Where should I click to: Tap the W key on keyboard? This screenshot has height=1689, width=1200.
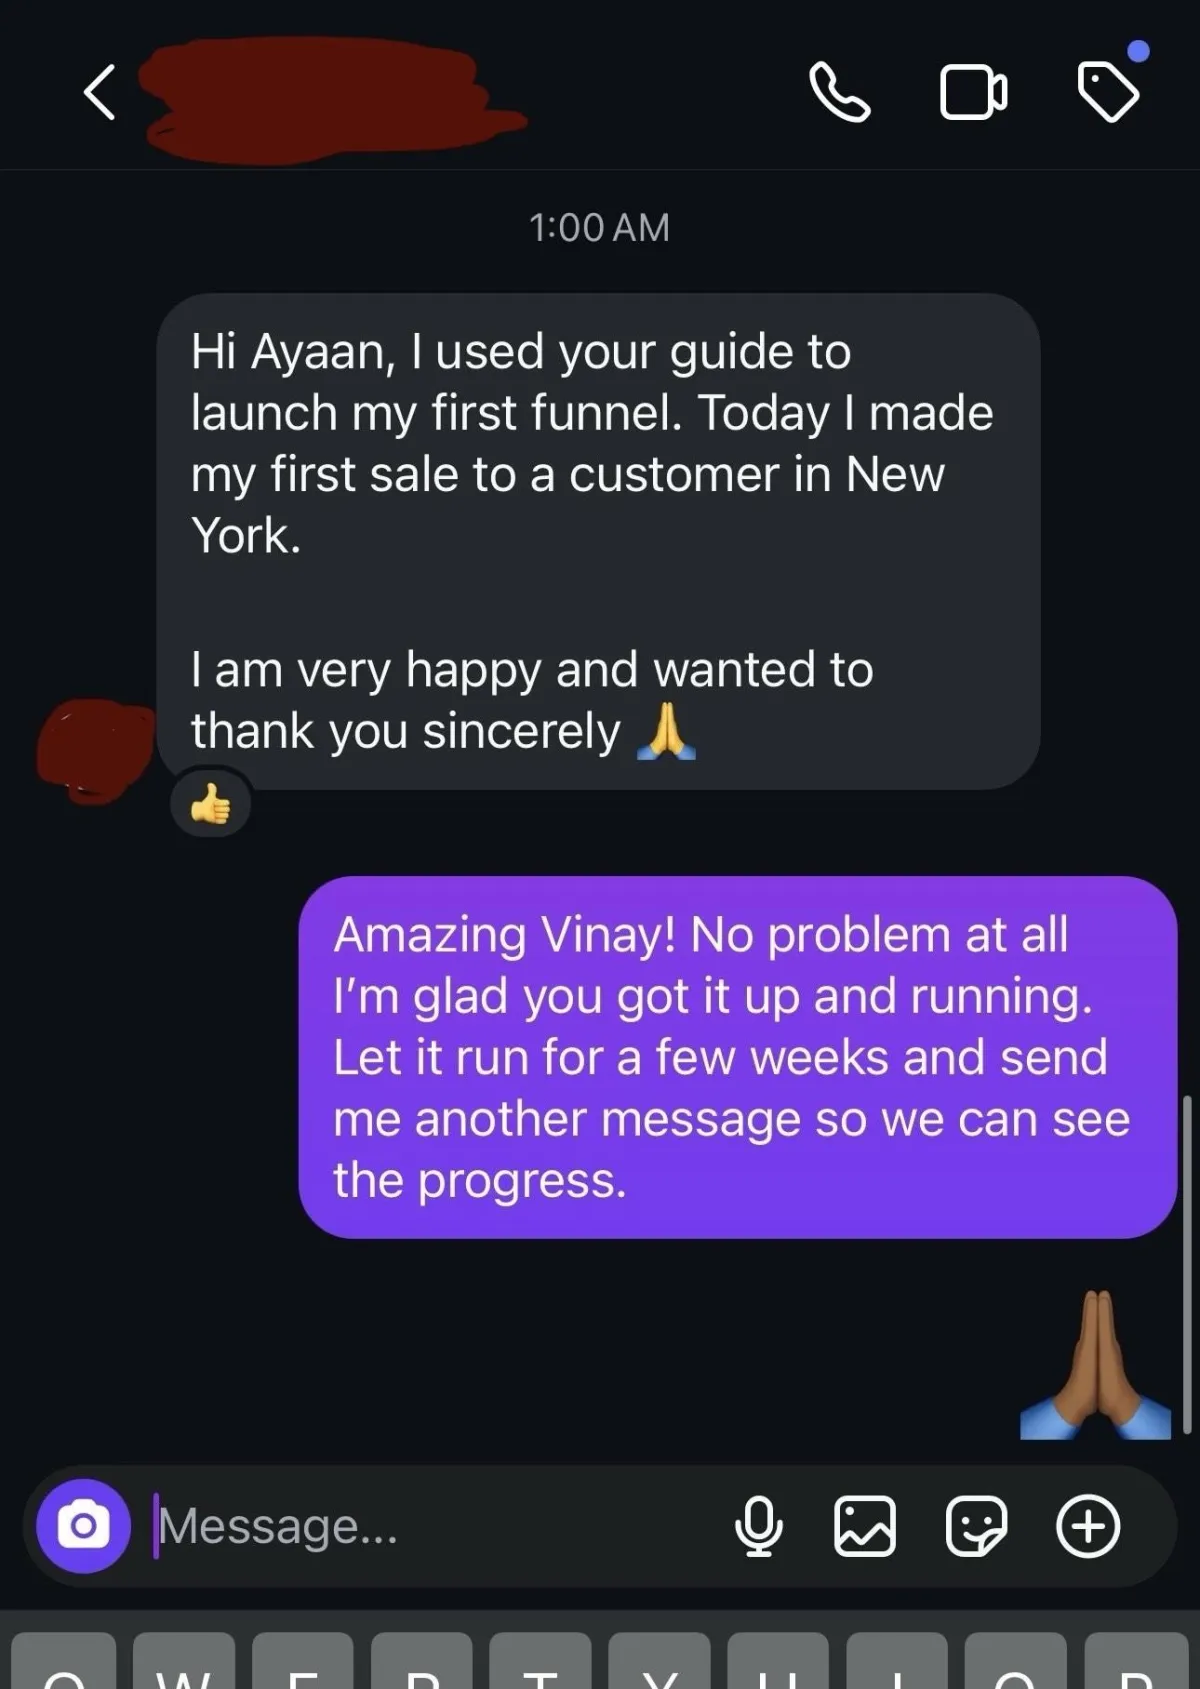tap(184, 1661)
